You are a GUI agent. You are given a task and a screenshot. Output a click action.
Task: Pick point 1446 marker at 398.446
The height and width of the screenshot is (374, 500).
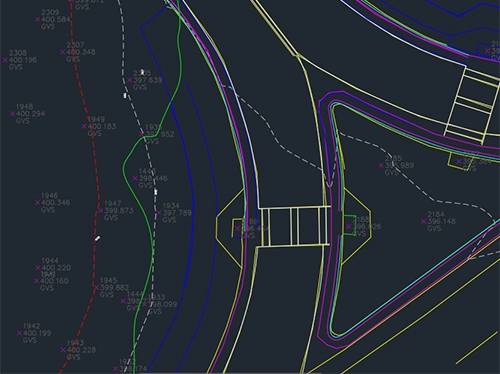pyautogui.click(x=135, y=178)
